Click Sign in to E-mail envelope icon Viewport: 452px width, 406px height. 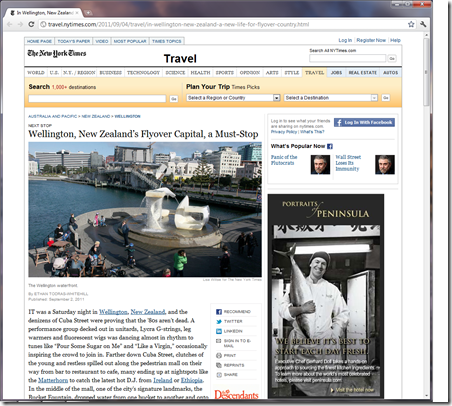[x=219, y=341]
